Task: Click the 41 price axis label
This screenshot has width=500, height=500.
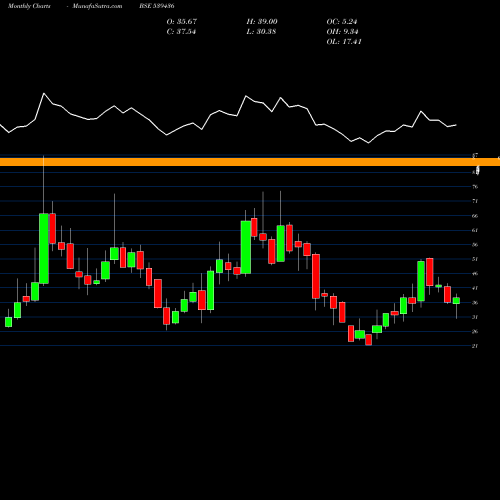Action: coord(475,288)
